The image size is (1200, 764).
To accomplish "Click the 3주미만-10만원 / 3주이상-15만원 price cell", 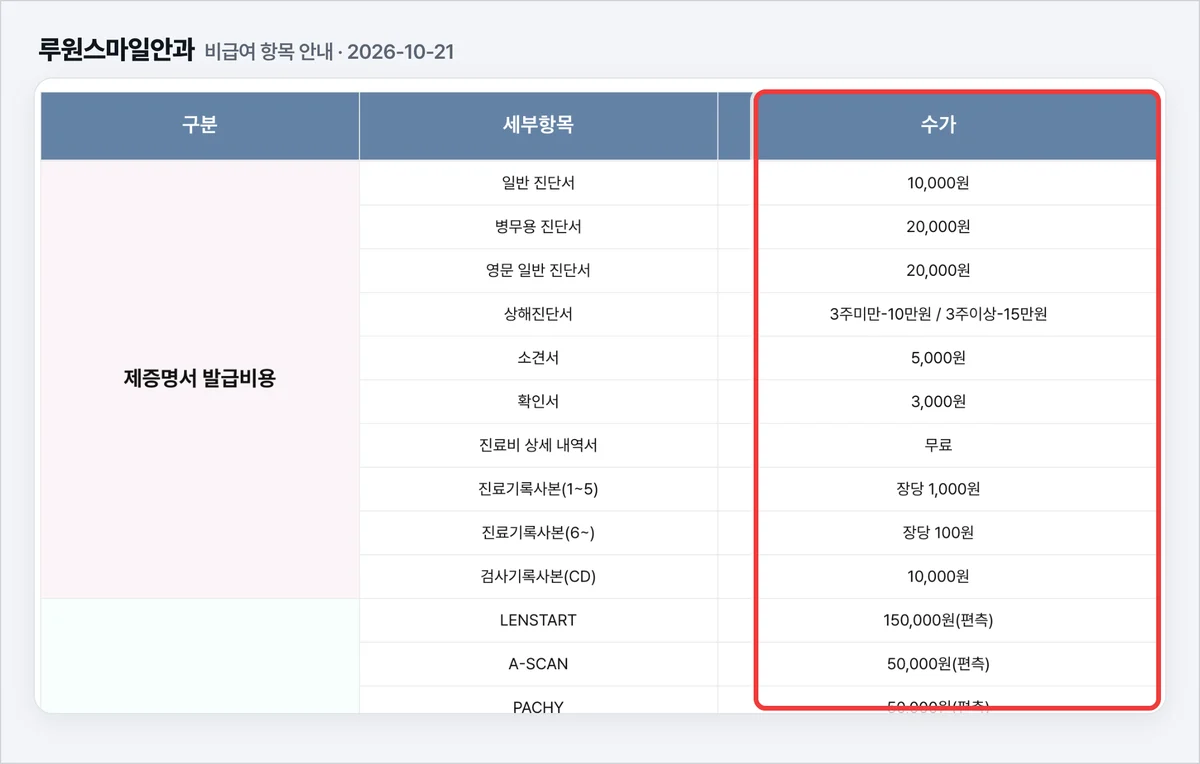I will pos(938,314).
